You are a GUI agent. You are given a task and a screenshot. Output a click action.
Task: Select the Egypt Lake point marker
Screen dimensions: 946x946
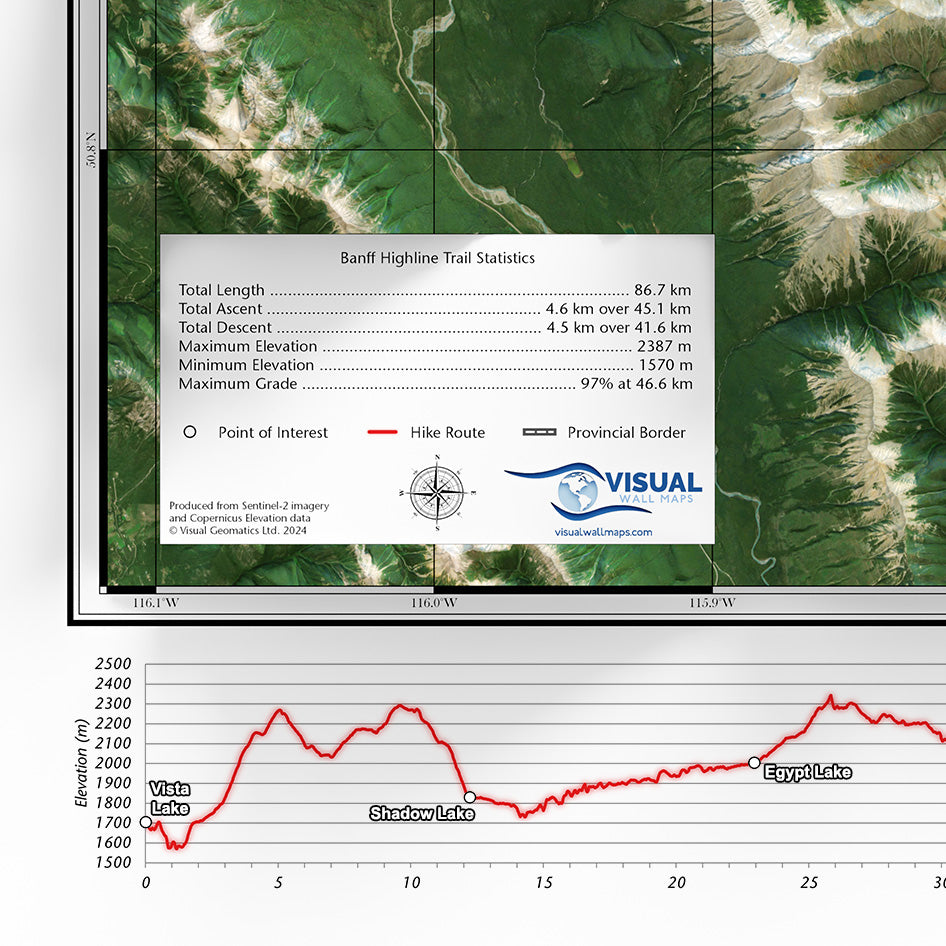(754, 763)
